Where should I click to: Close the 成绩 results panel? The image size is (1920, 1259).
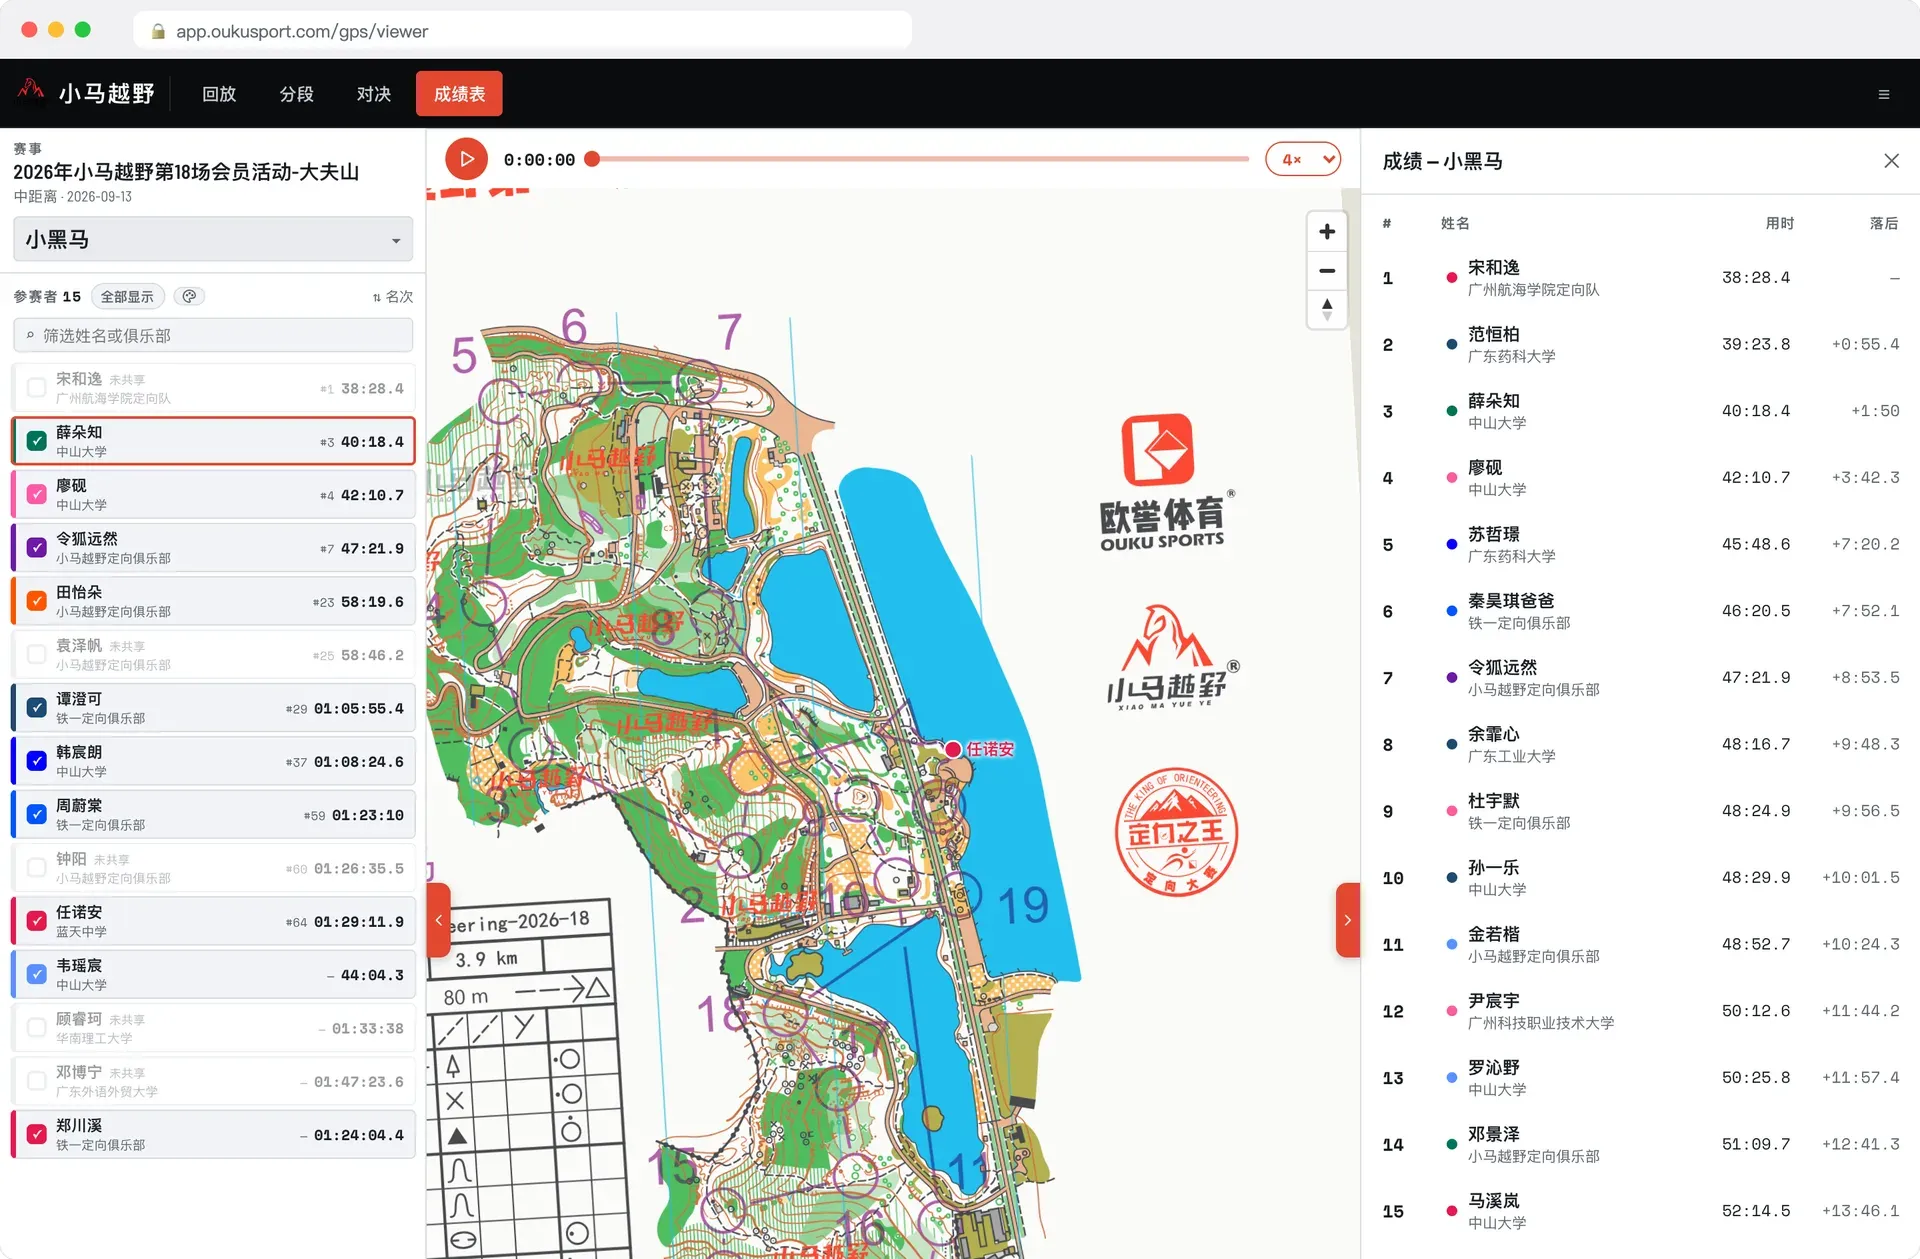(x=1891, y=161)
